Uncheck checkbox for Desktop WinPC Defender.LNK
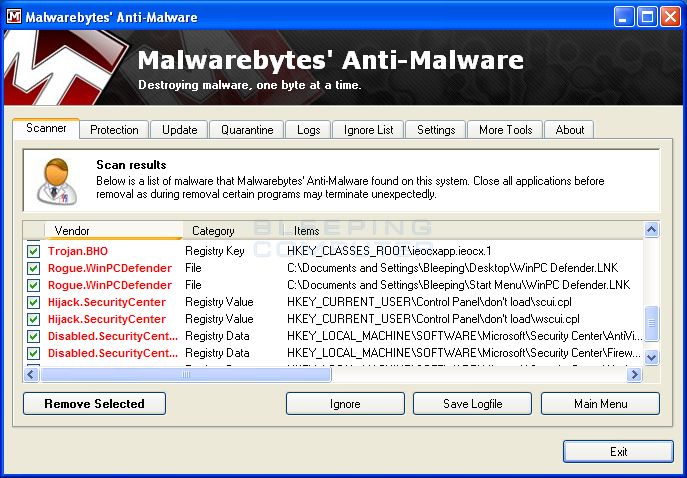Screen dimensions: 687x478 pos(33,268)
